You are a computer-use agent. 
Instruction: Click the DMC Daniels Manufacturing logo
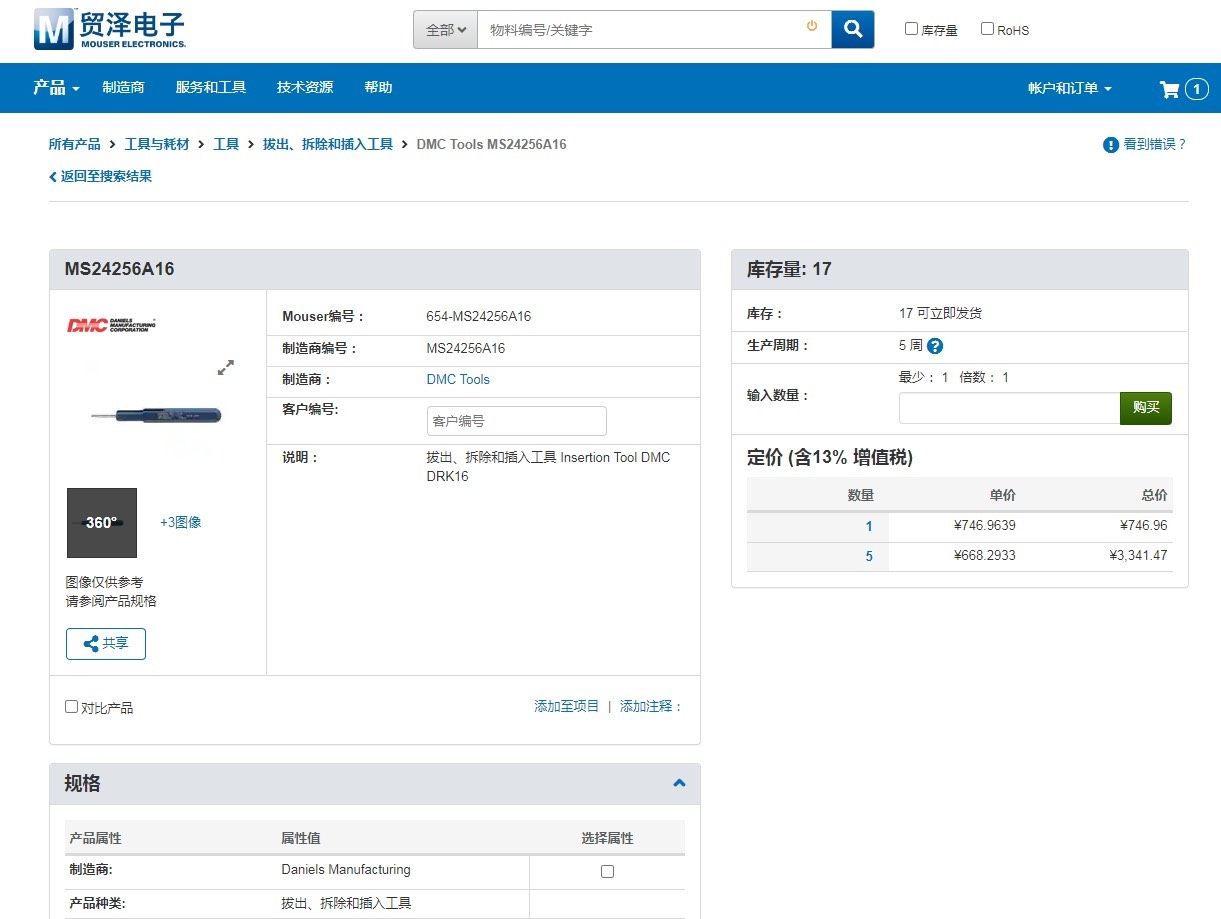coord(111,325)
